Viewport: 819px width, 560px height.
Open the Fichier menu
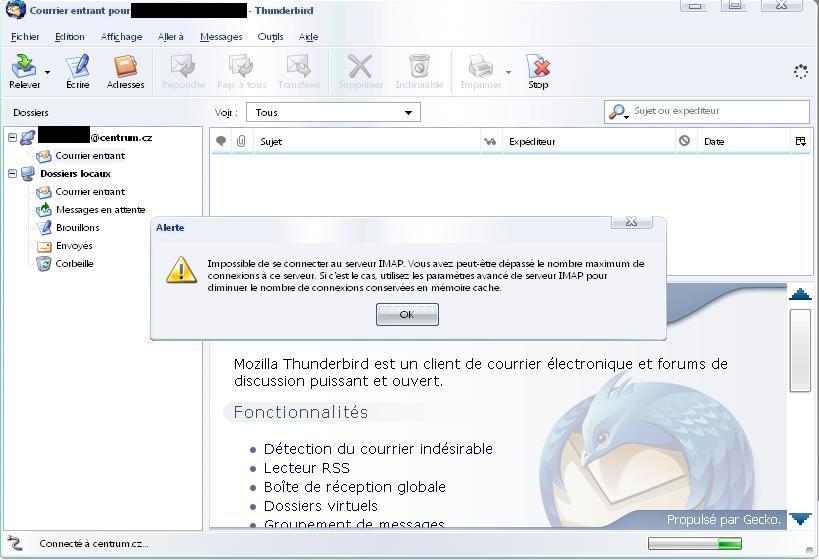pos(25,37)
